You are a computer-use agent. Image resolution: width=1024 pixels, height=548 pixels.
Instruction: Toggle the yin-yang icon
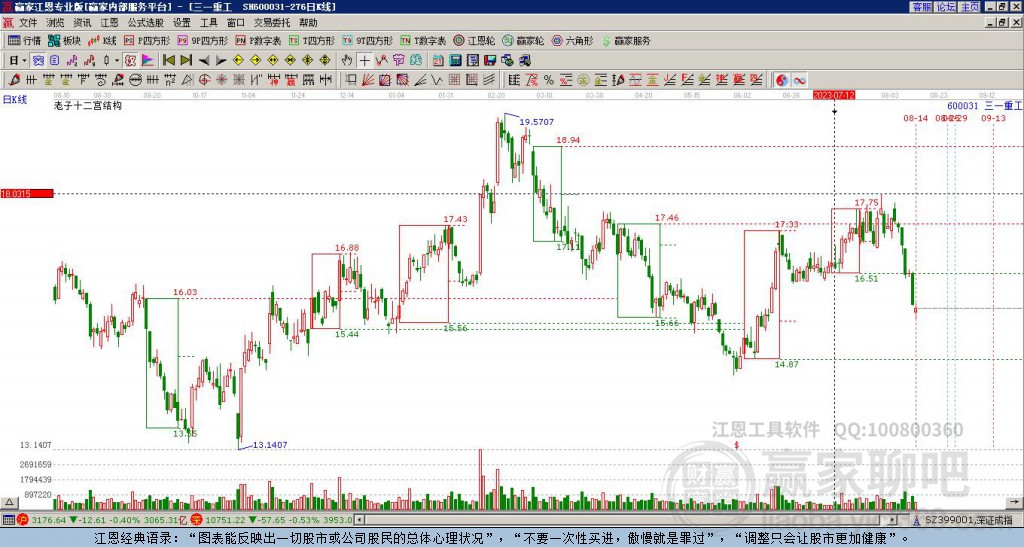pos(782,80)
